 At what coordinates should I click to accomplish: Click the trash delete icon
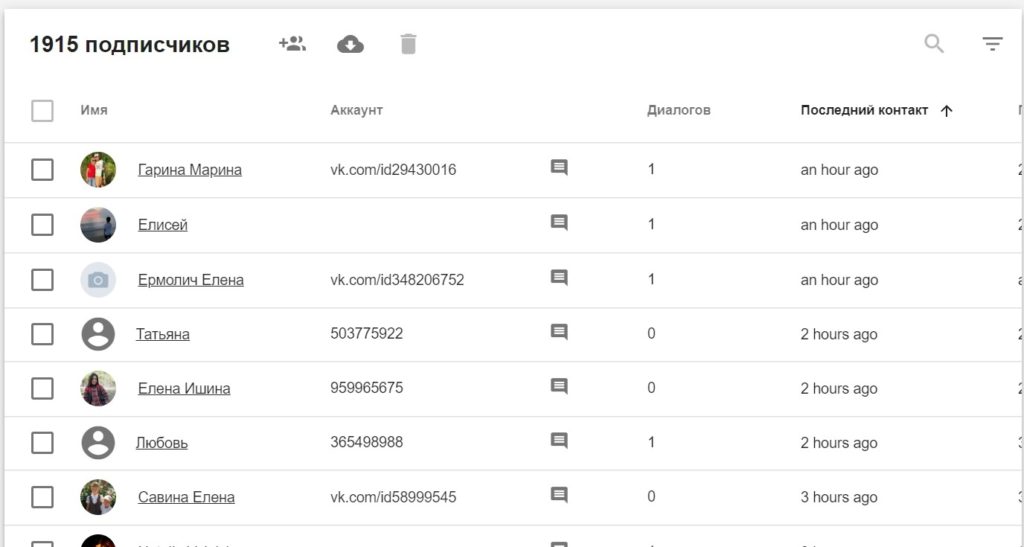click(x=408, y=44)
